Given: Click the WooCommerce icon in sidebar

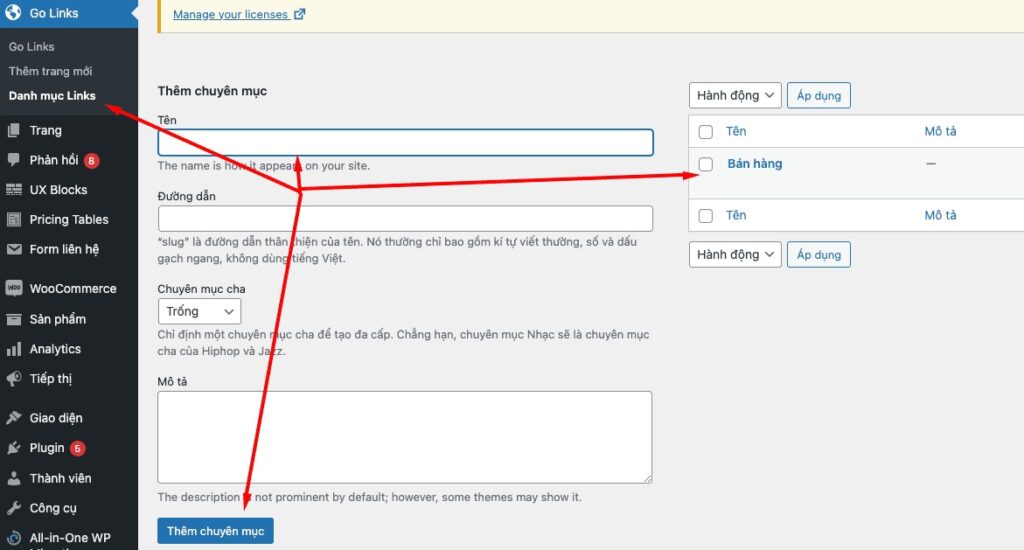Looking at the screenshot, I should (x=14, y=288).
